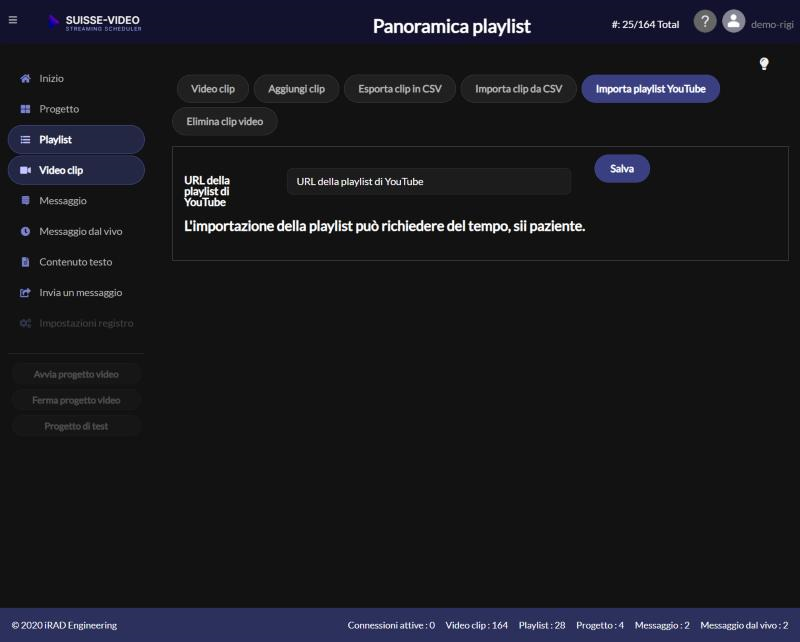
Task: Click the clock icon beside Messaggio dal vivo
Action: (25, 231)
